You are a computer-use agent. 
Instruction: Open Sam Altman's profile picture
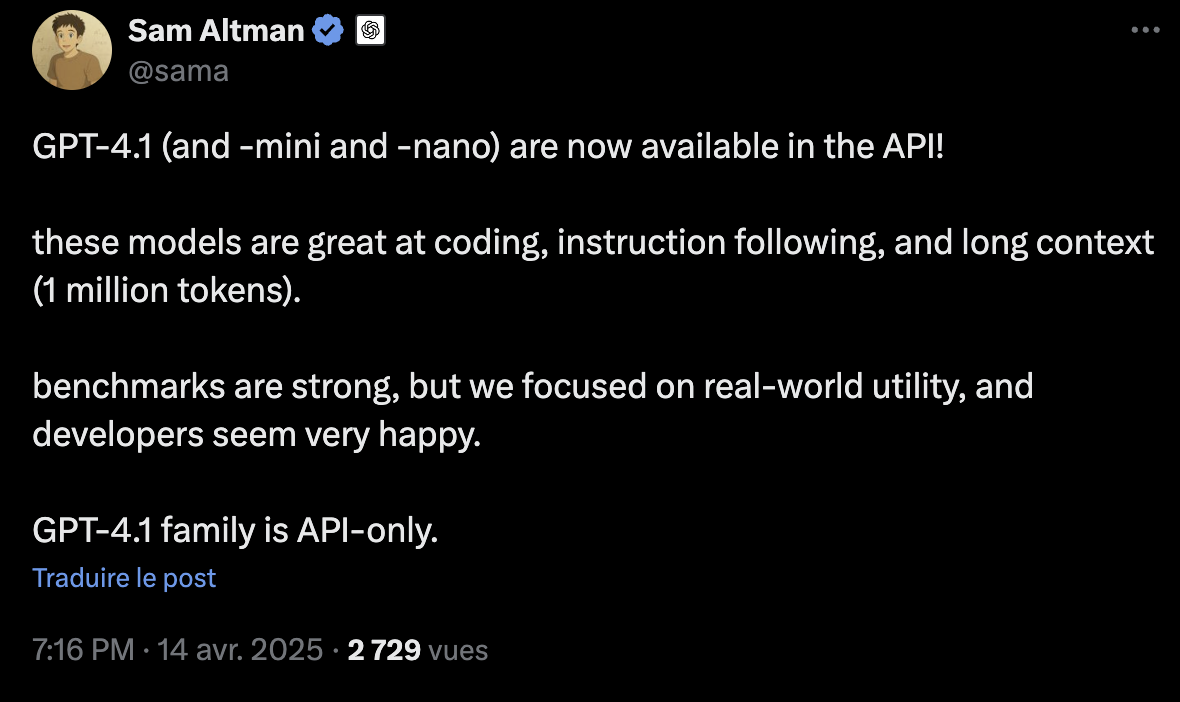point(72,50)
